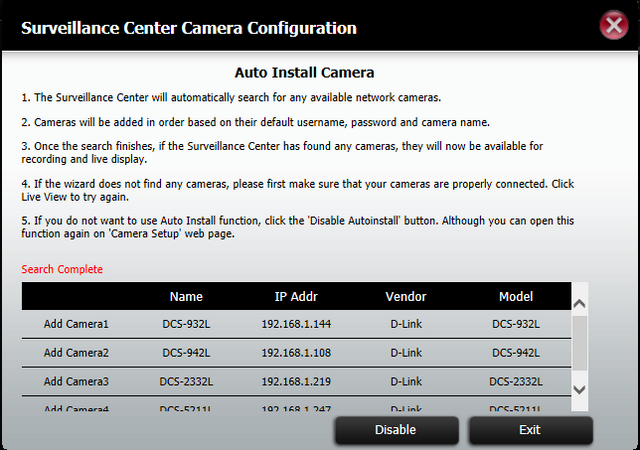Close the Camera Configuration dialog
The height and width of the screenshot is (450, 640).
(613, 26)
